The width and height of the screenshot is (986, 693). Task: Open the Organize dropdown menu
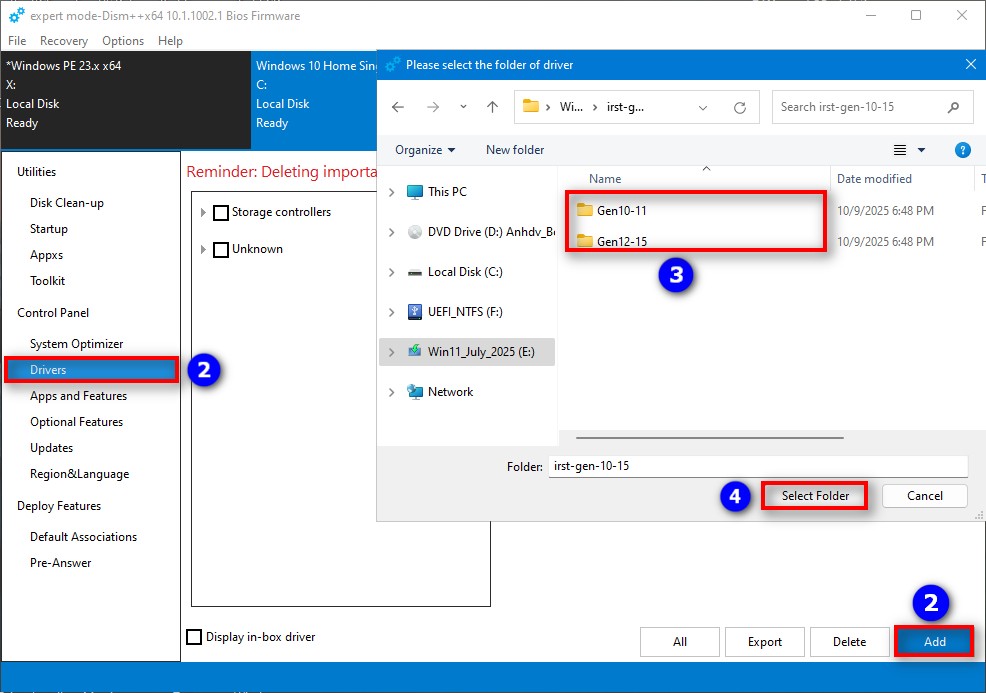click(425, 150)
